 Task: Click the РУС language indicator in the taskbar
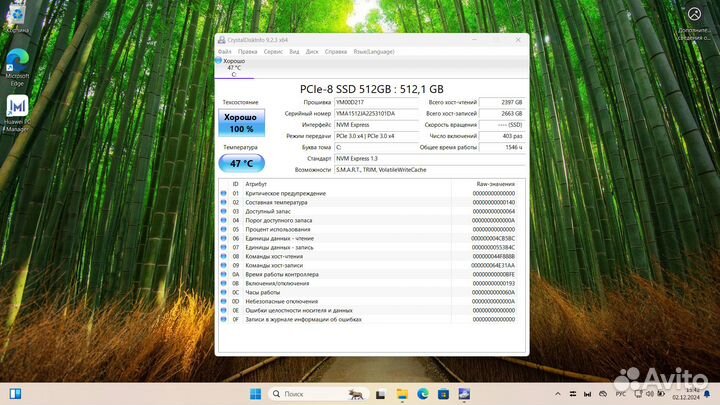tap(620, 394)
